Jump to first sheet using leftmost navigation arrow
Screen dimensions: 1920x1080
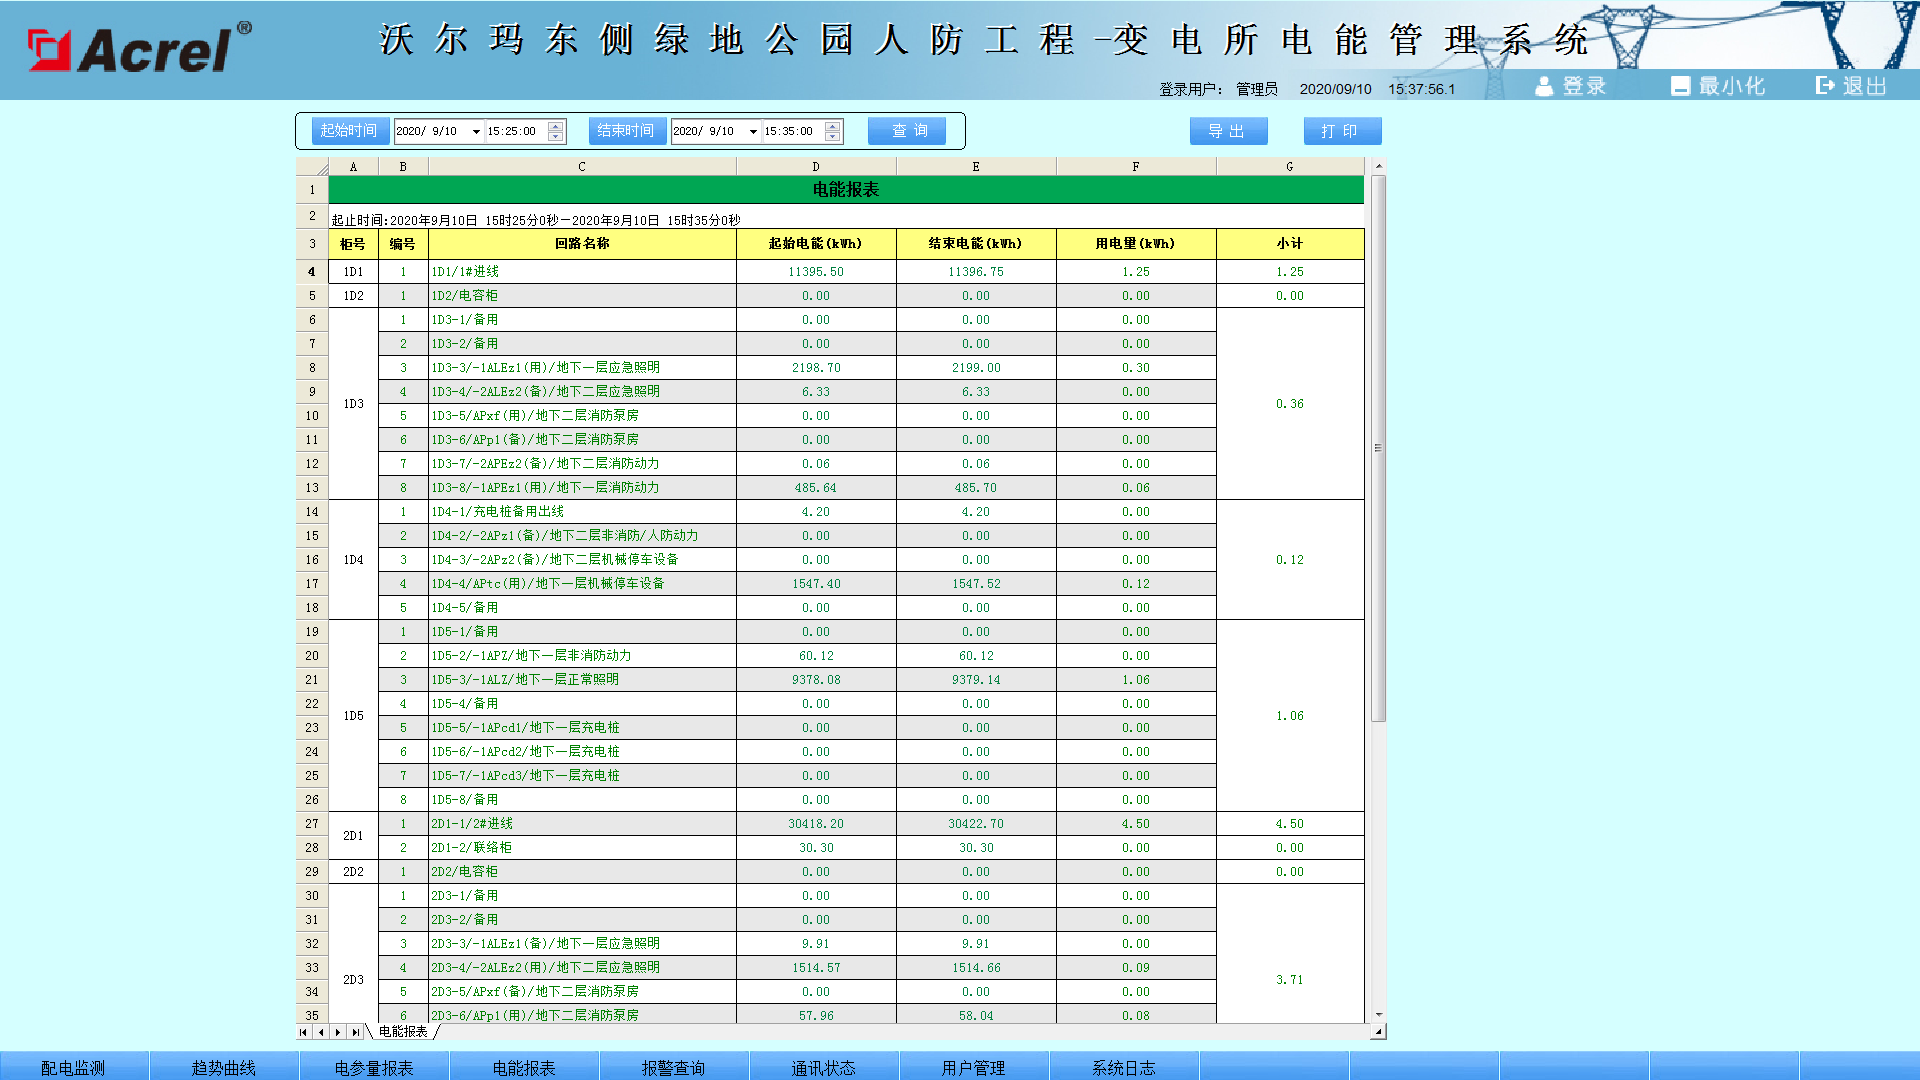click(x=303, y=1032)
